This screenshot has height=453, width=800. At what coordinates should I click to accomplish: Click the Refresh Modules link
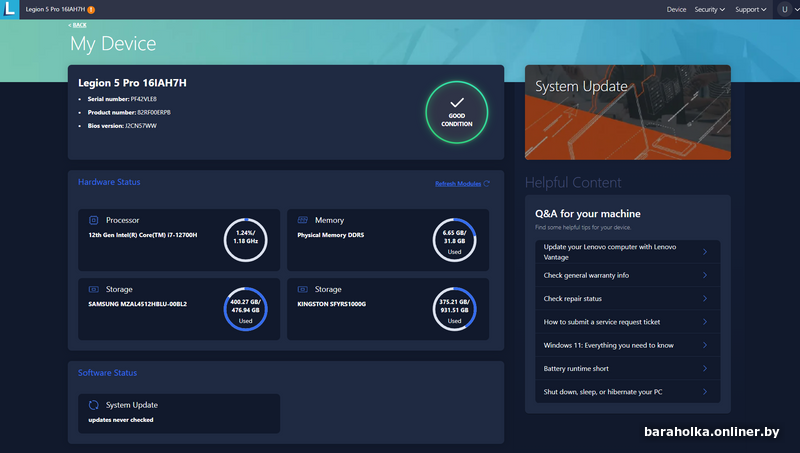(x=458, y=184)
